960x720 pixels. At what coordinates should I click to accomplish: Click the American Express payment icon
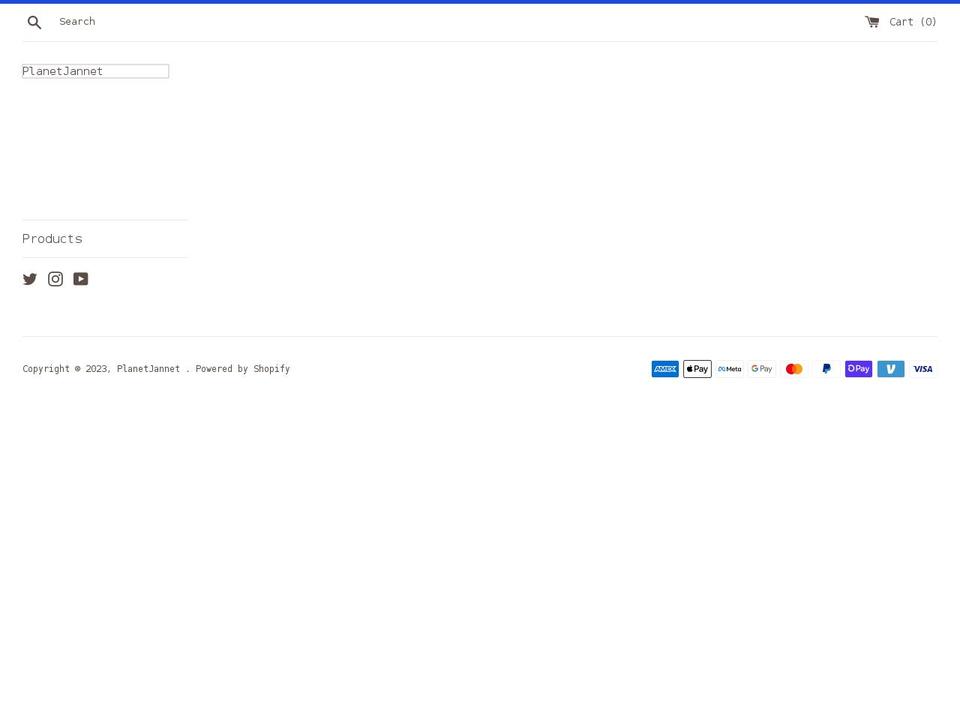(x=665, y=369)
